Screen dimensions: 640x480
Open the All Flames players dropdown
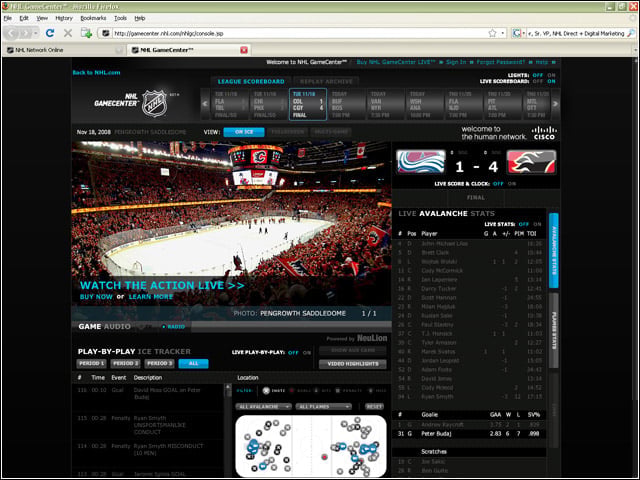tap(323, 407)
